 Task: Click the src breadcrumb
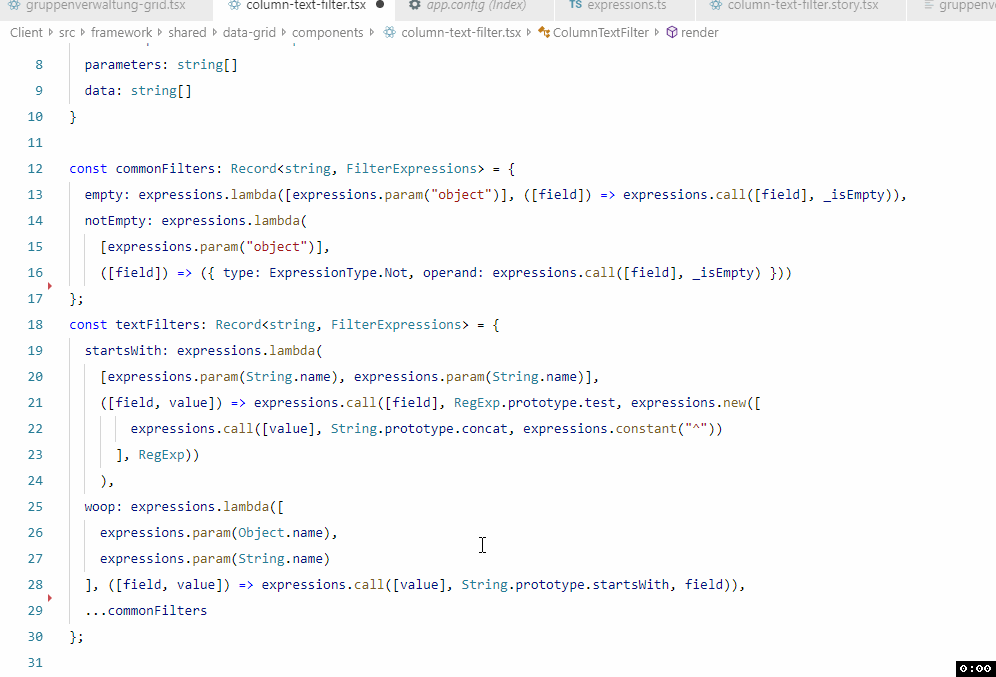point(67,32)
